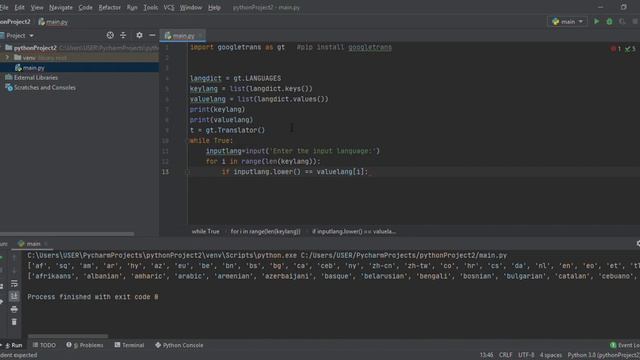Open the View menu
This screenshot has height=360, width=640.
pyautogui.click(x=37, y=7)
